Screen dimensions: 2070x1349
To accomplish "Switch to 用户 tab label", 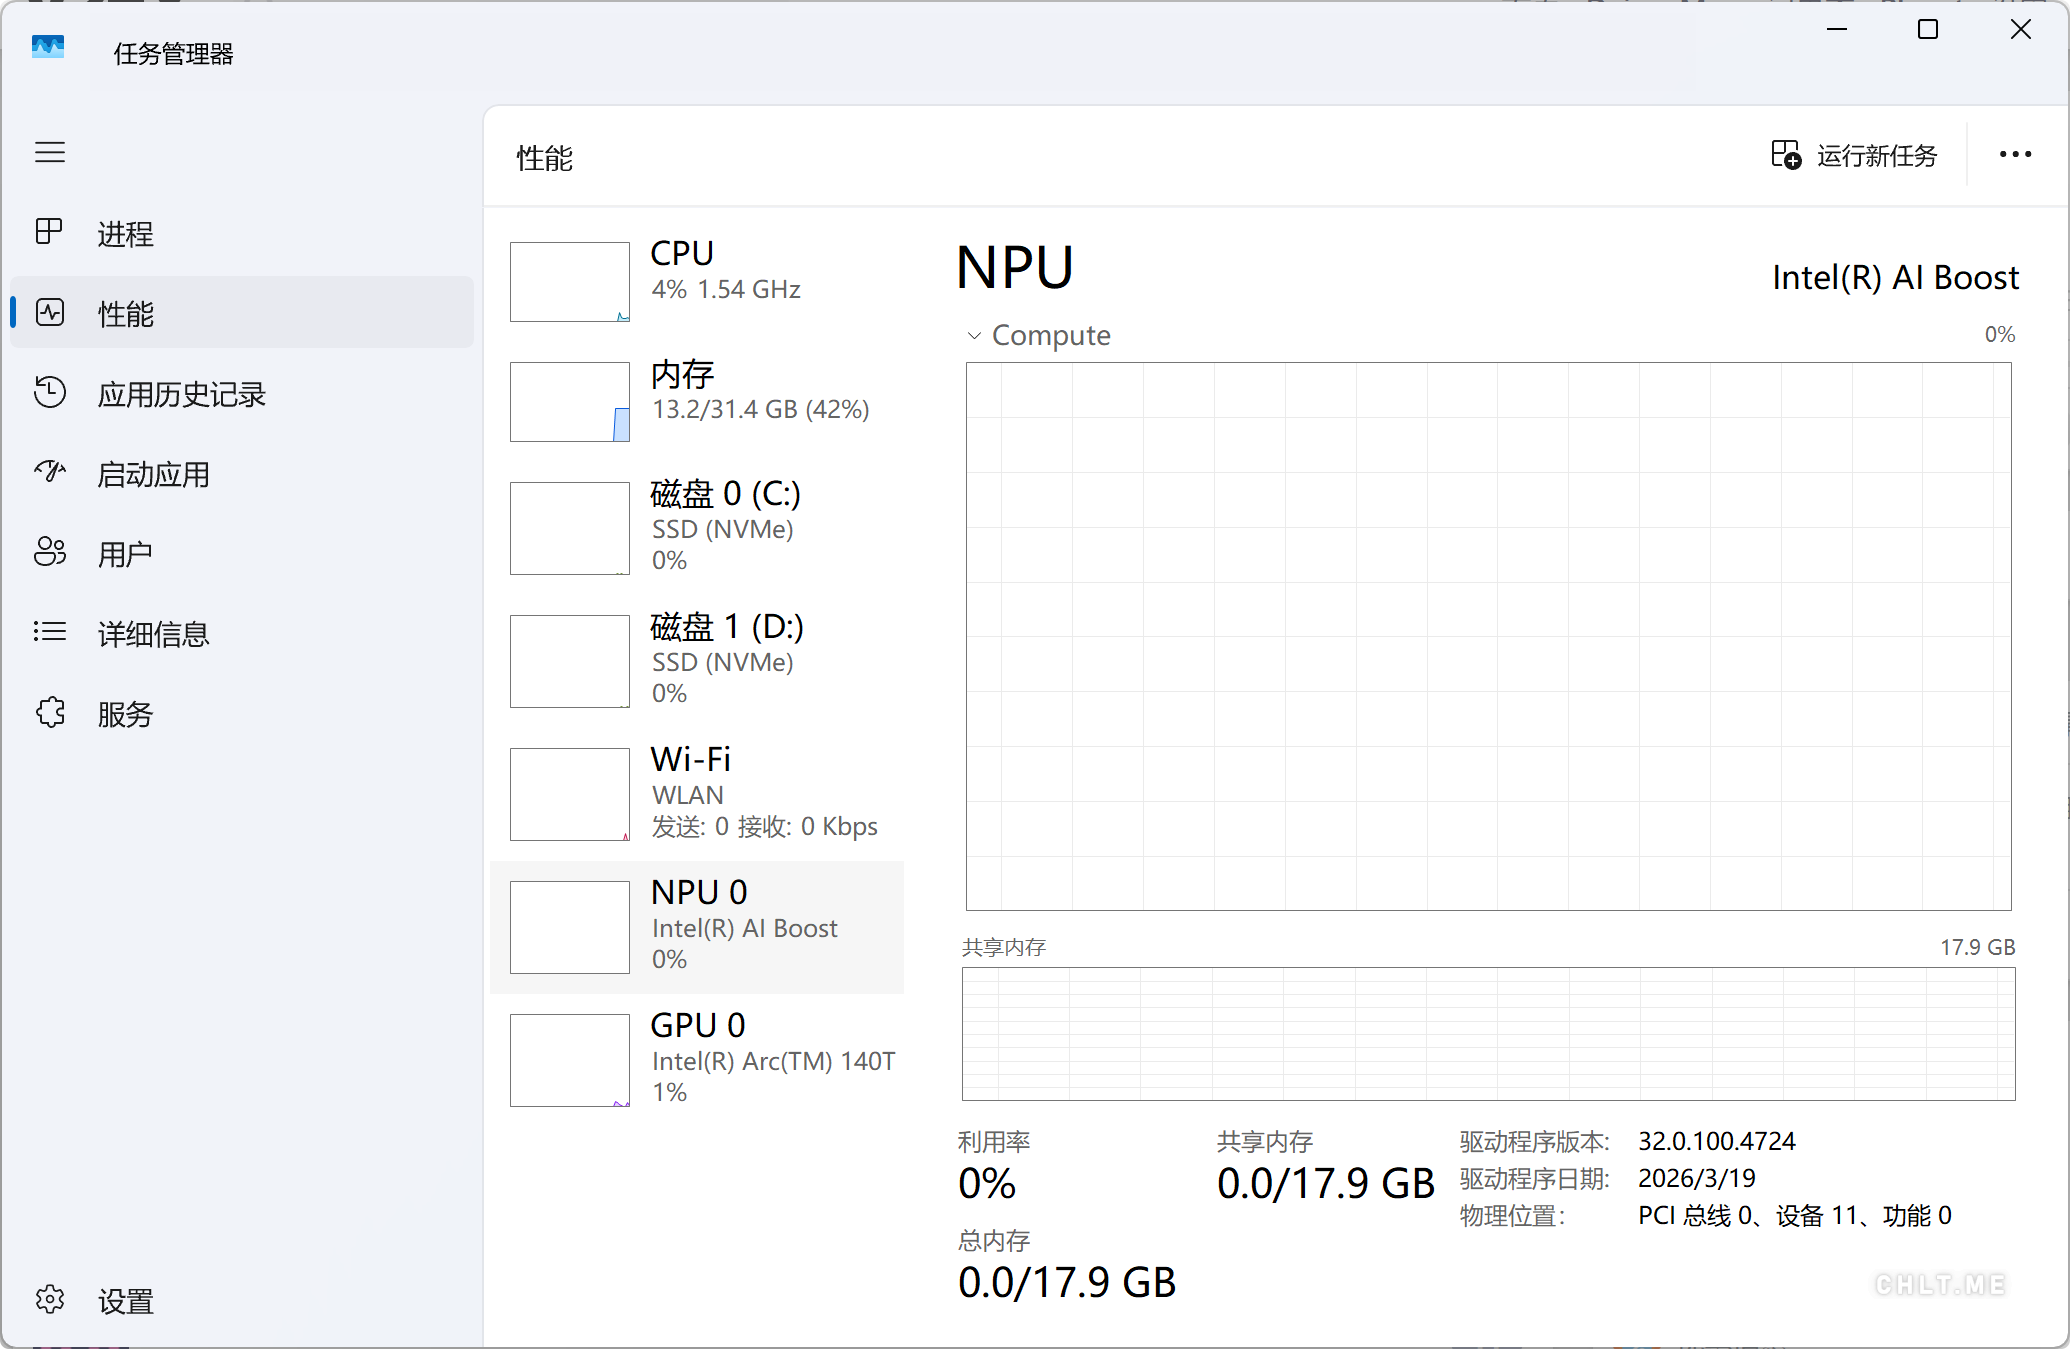I will coord(125,554).
